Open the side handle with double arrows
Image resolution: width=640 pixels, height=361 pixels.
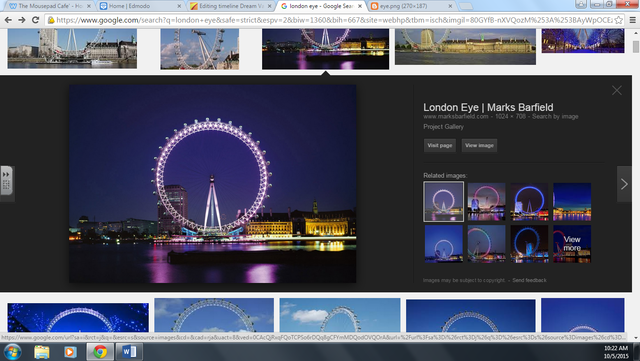(x=7, y=180)
